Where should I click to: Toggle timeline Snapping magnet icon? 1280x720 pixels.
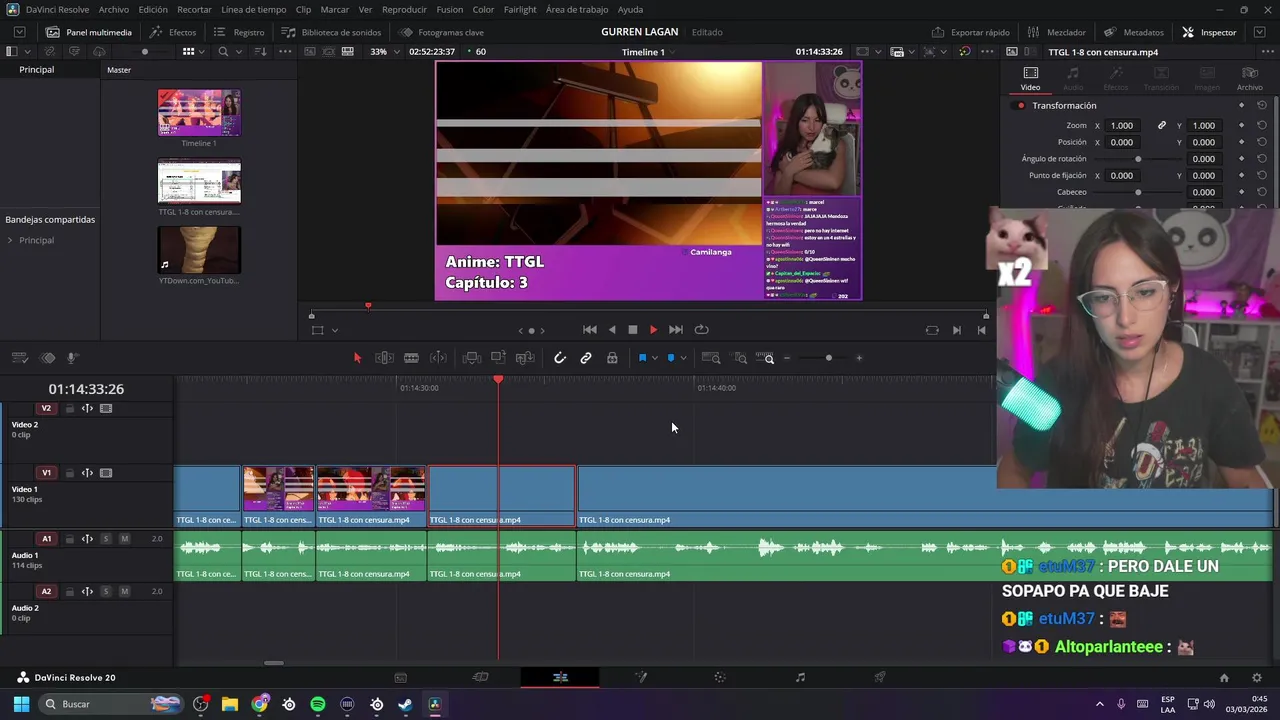point(560,358)
